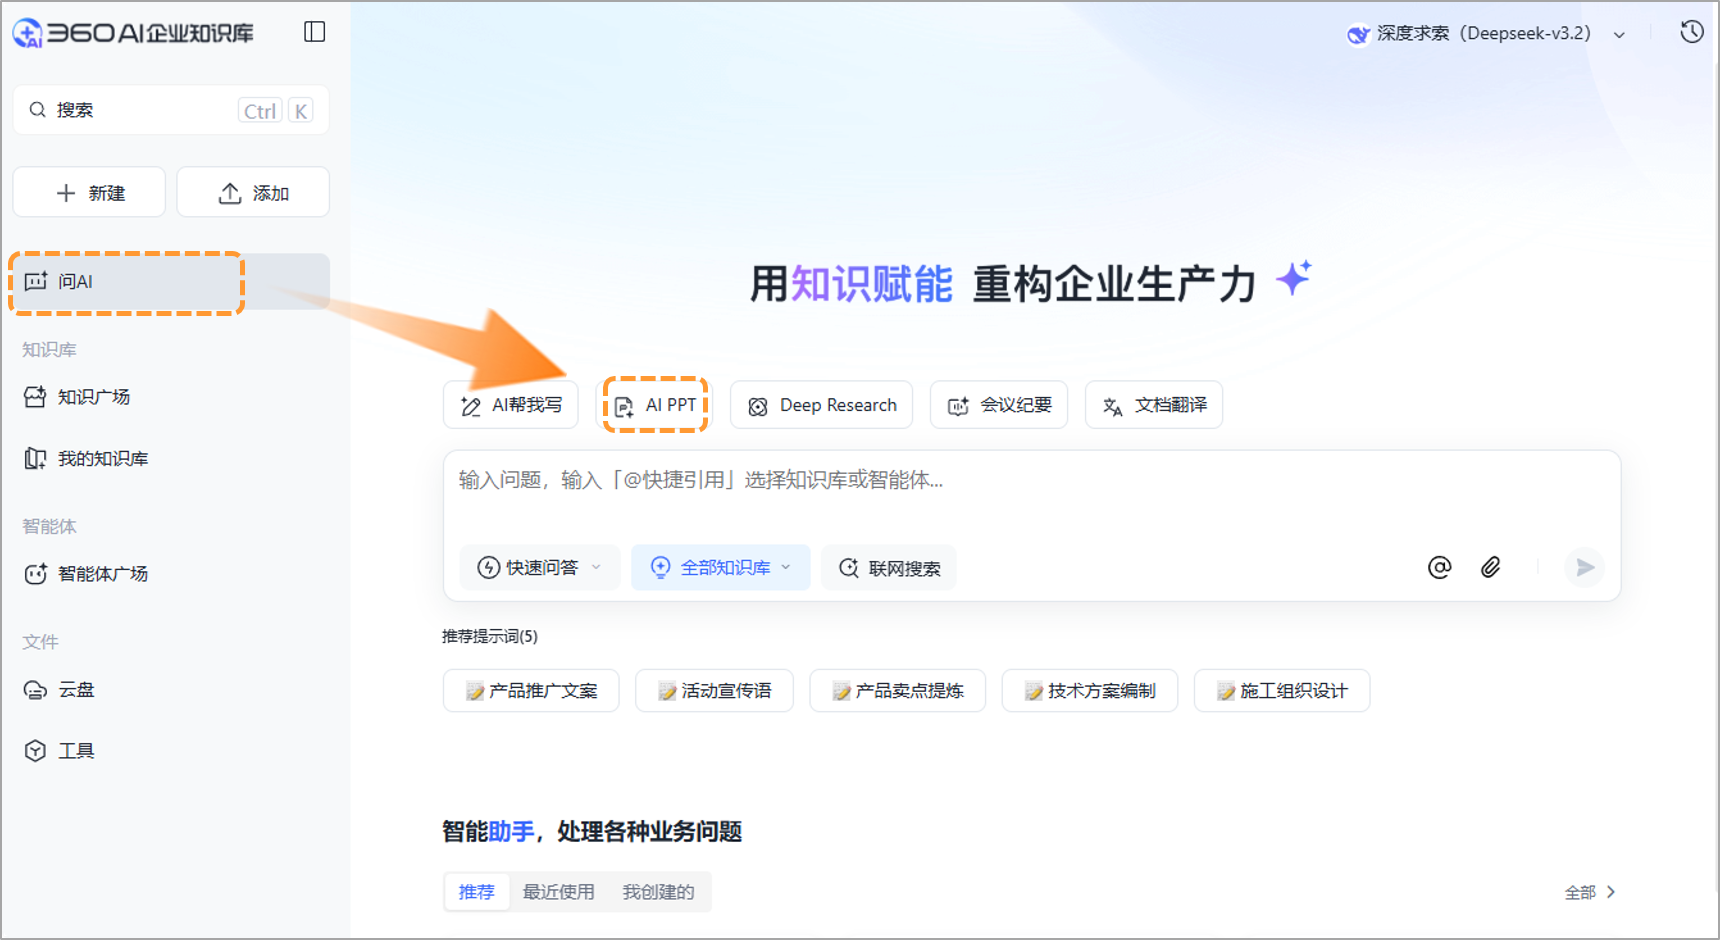Screen dimensions: 1720x940
Task: Open the @ quick reference picker
Action: click(1440, 567)
